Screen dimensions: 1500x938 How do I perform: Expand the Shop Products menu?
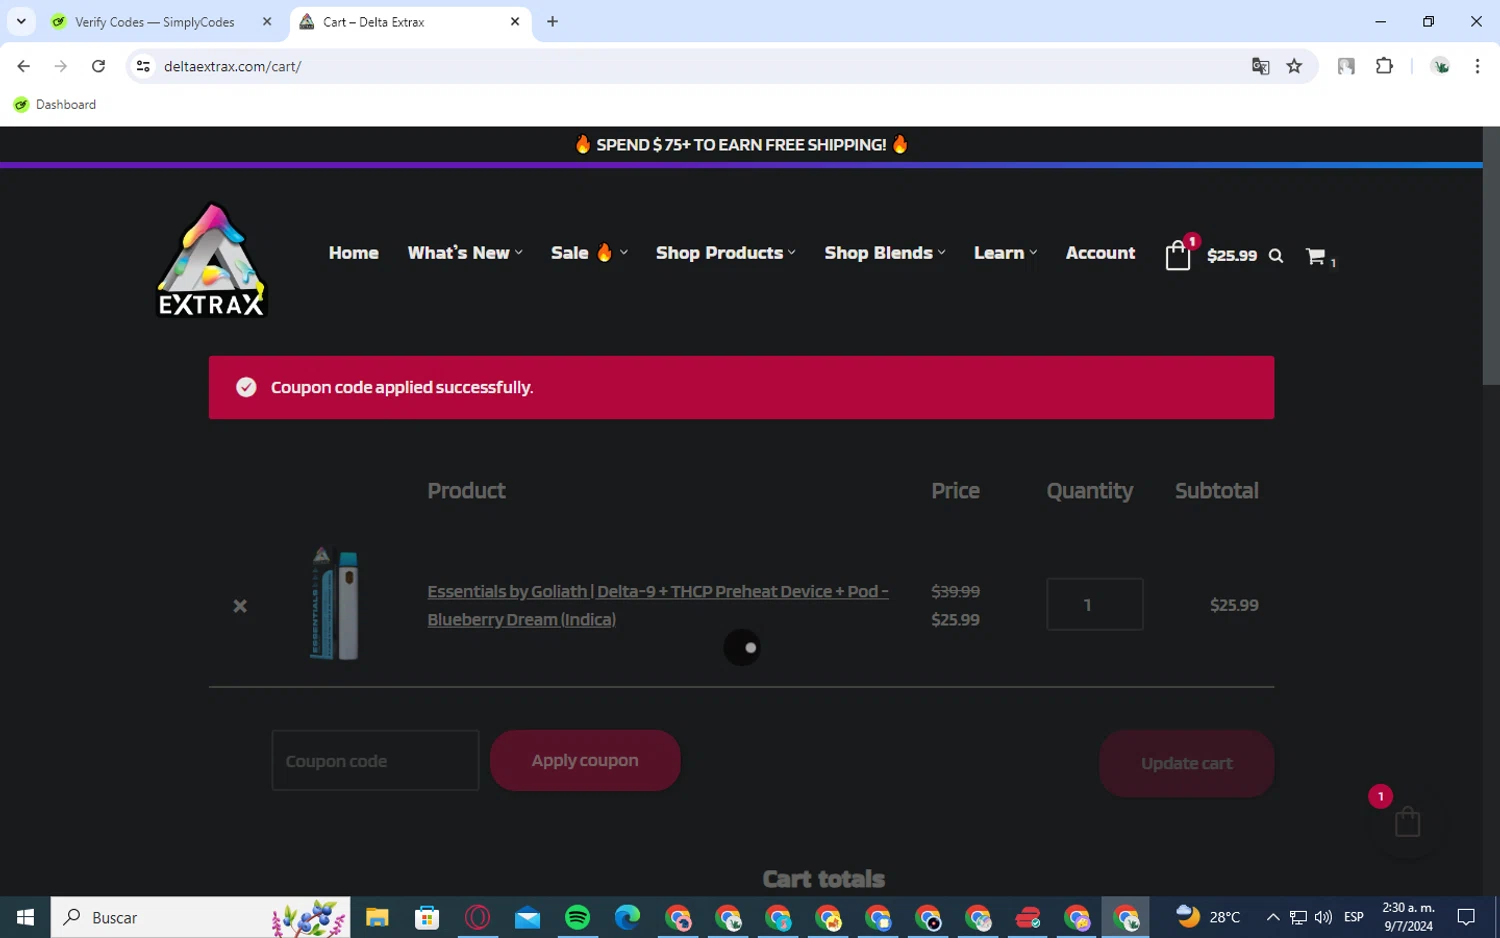pos(726,253)
